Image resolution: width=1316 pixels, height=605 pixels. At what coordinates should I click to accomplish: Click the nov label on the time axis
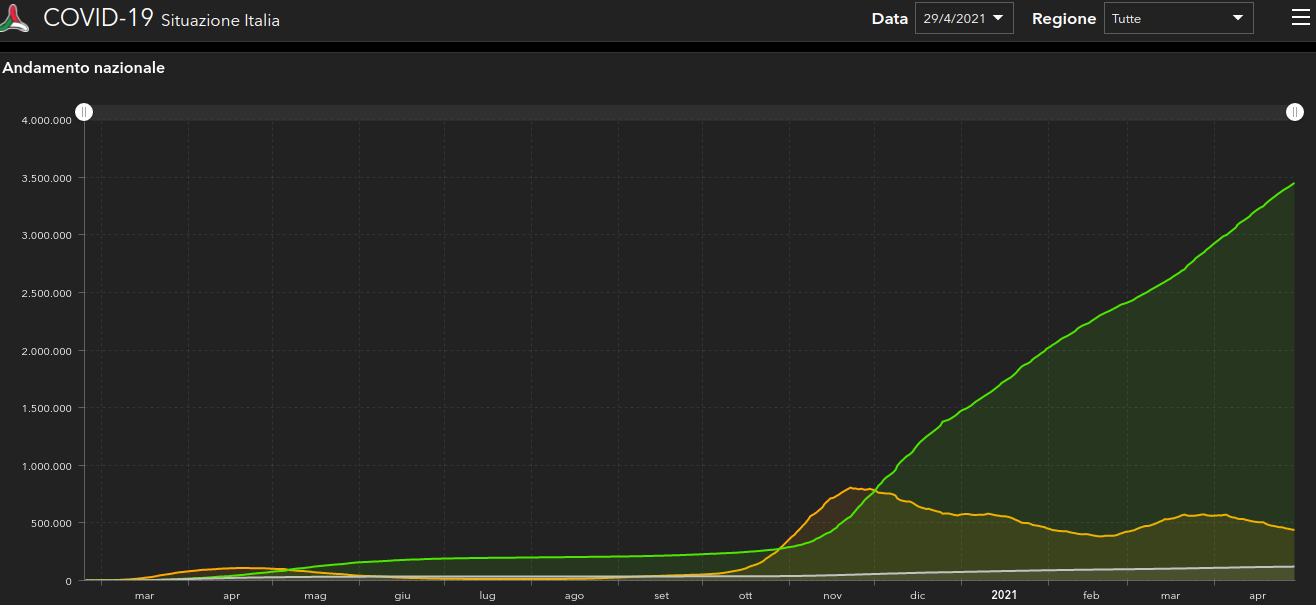coord(832,595)
